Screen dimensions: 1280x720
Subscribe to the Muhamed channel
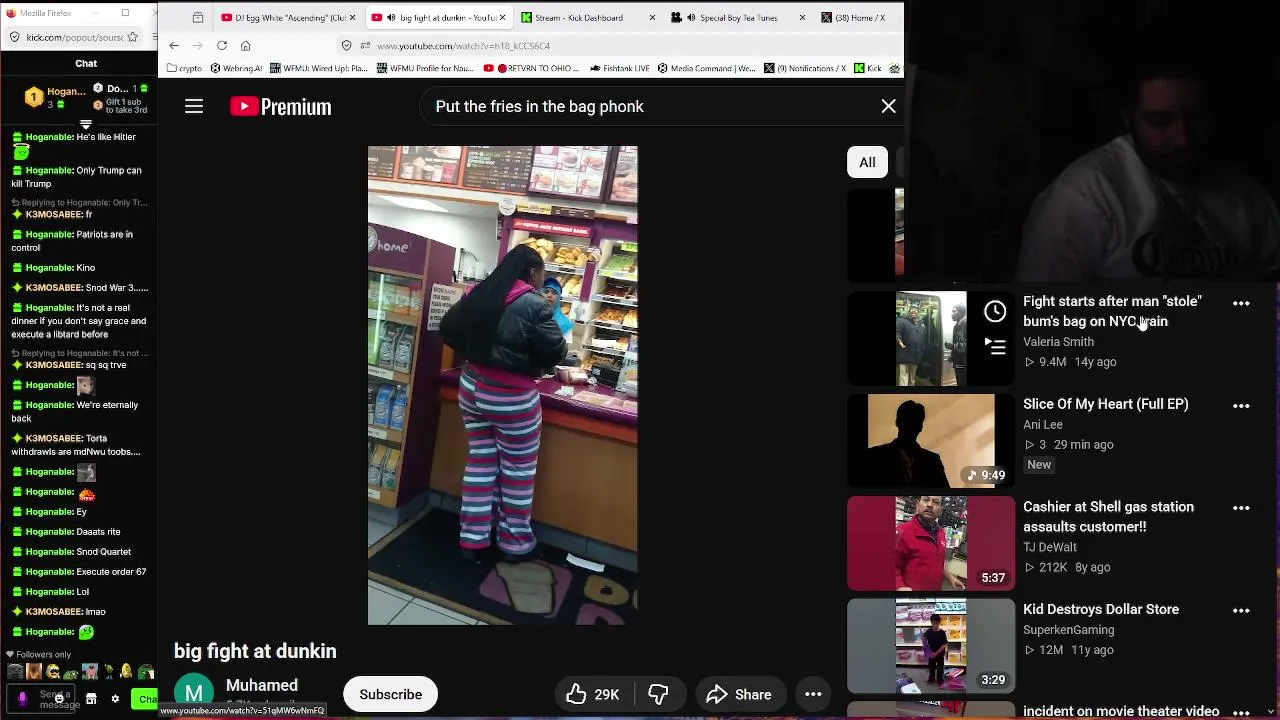(391, 694)
